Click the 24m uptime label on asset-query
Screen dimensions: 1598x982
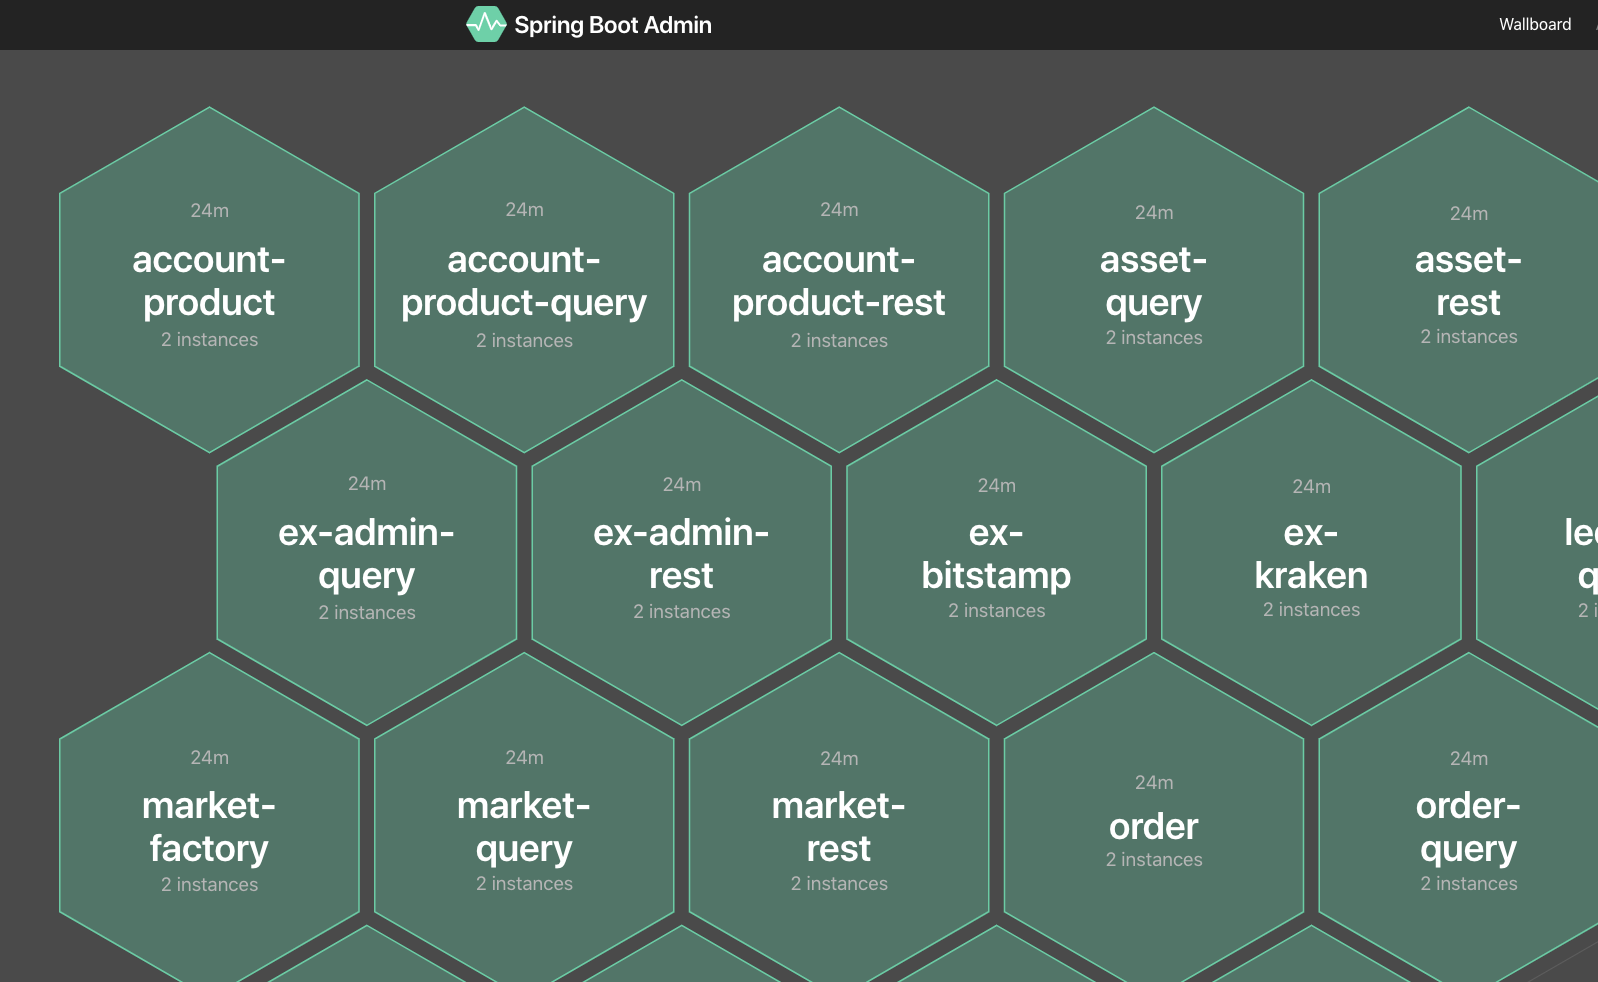pos(1154,213)
